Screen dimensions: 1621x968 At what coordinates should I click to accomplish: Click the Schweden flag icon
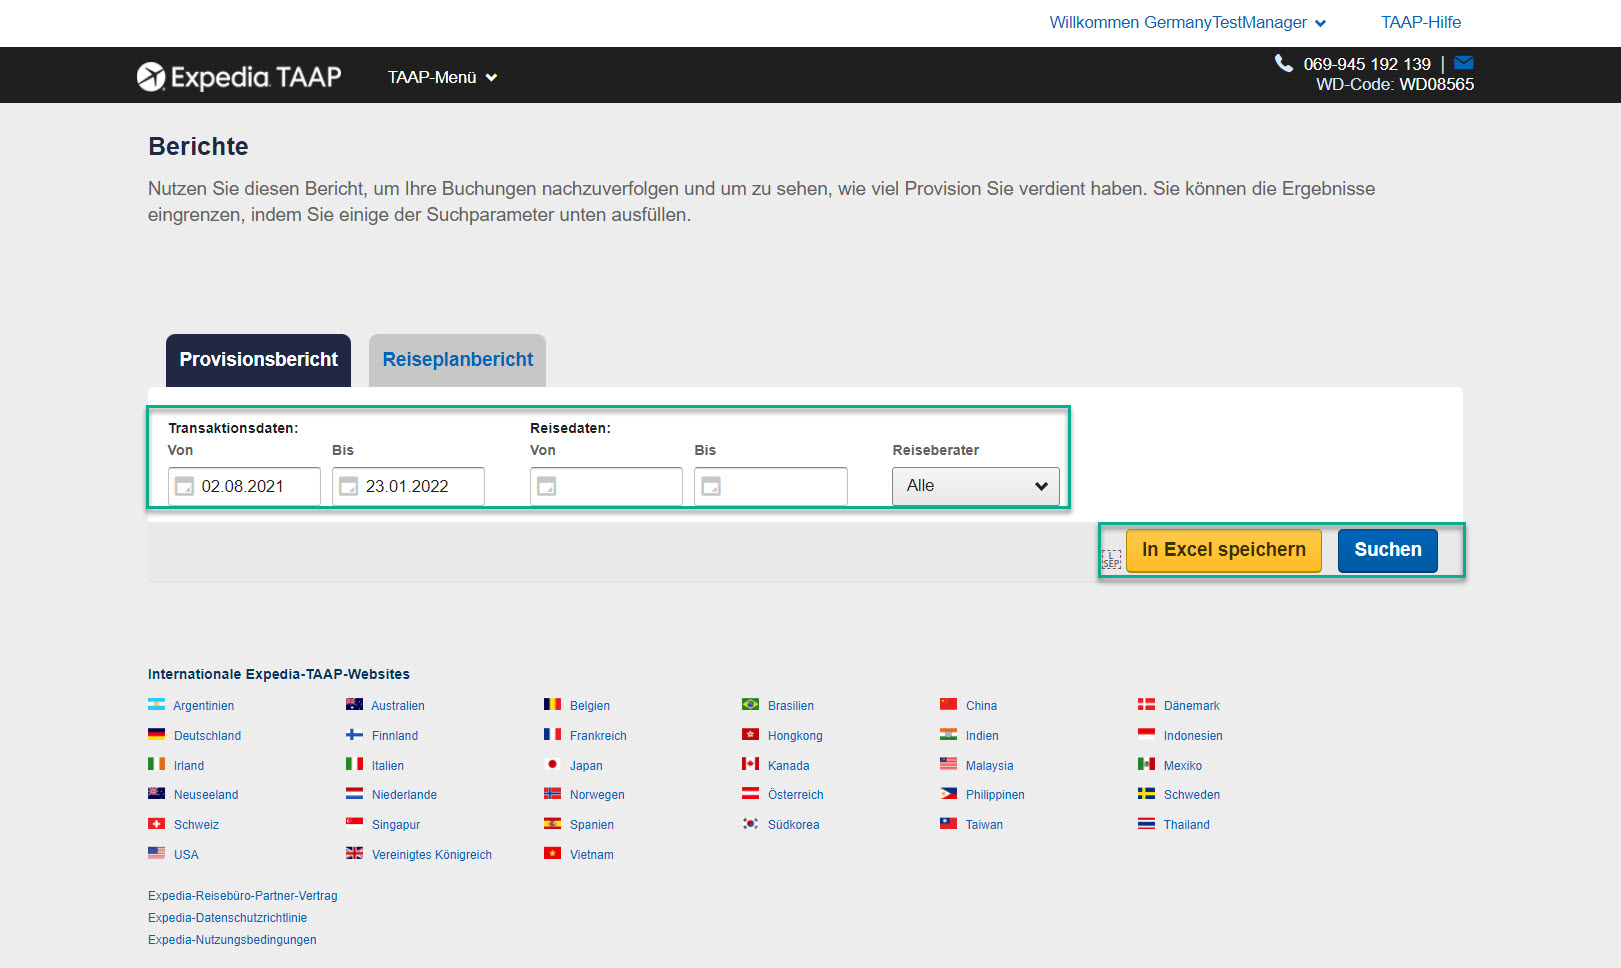[x=1146, y=794]
